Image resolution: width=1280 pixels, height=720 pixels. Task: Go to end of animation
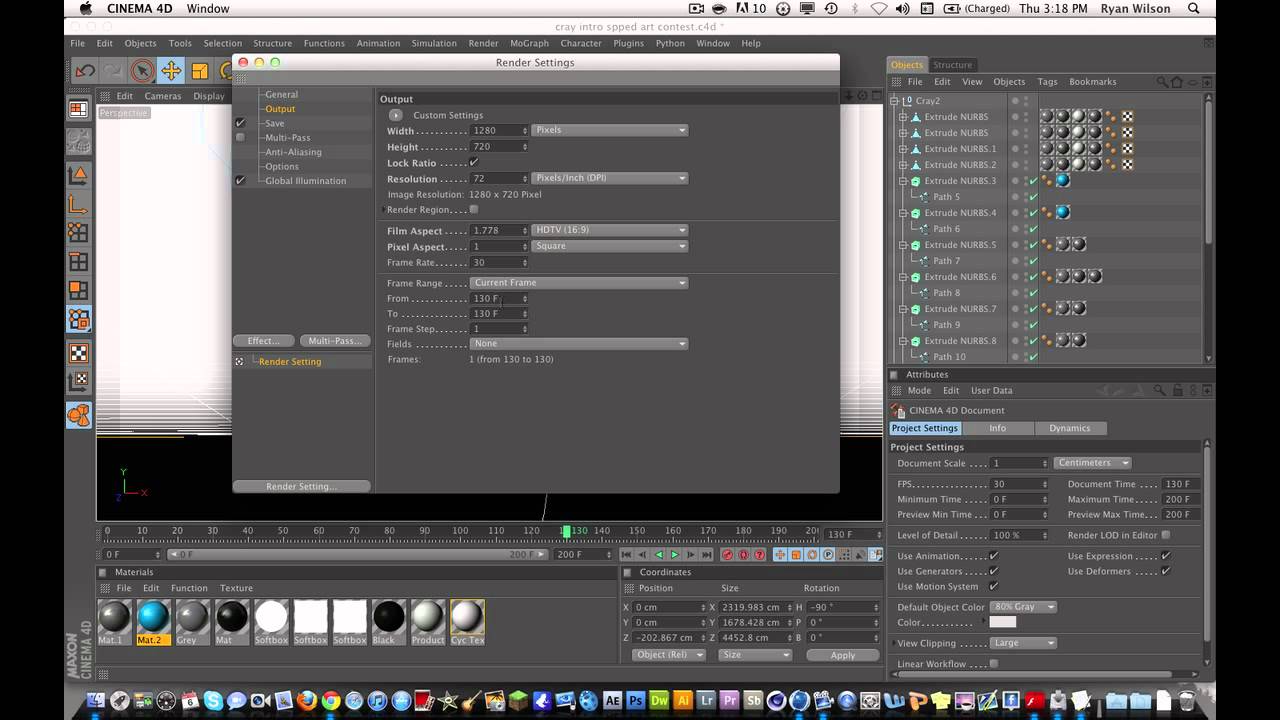(707, 554)
